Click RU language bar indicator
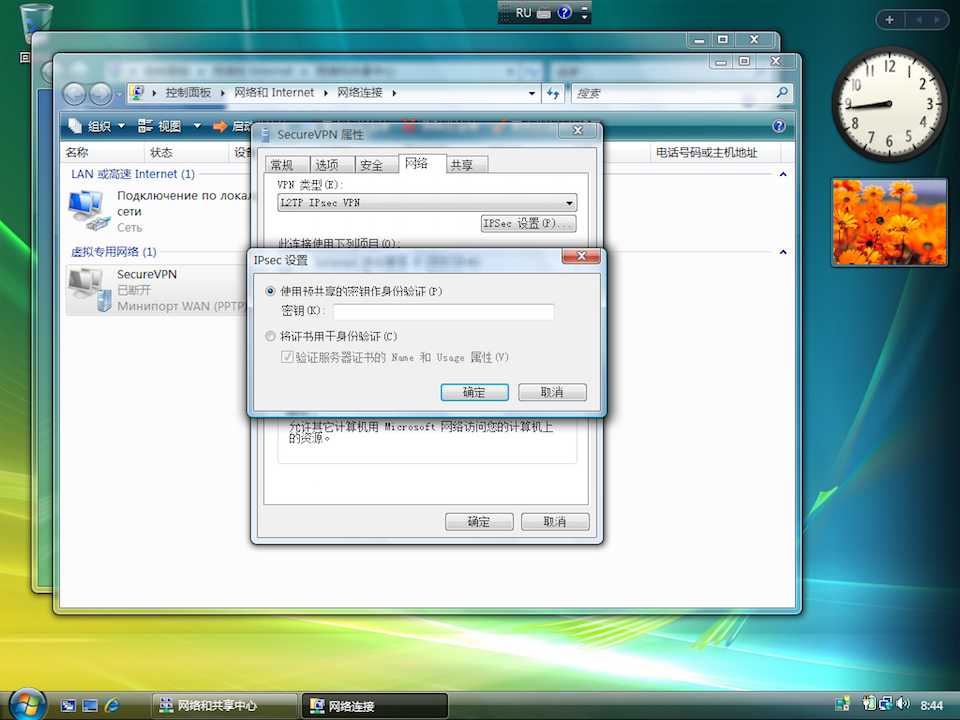Screen dimensions: 960x720 pyautogui.click(x=523, y=13)
